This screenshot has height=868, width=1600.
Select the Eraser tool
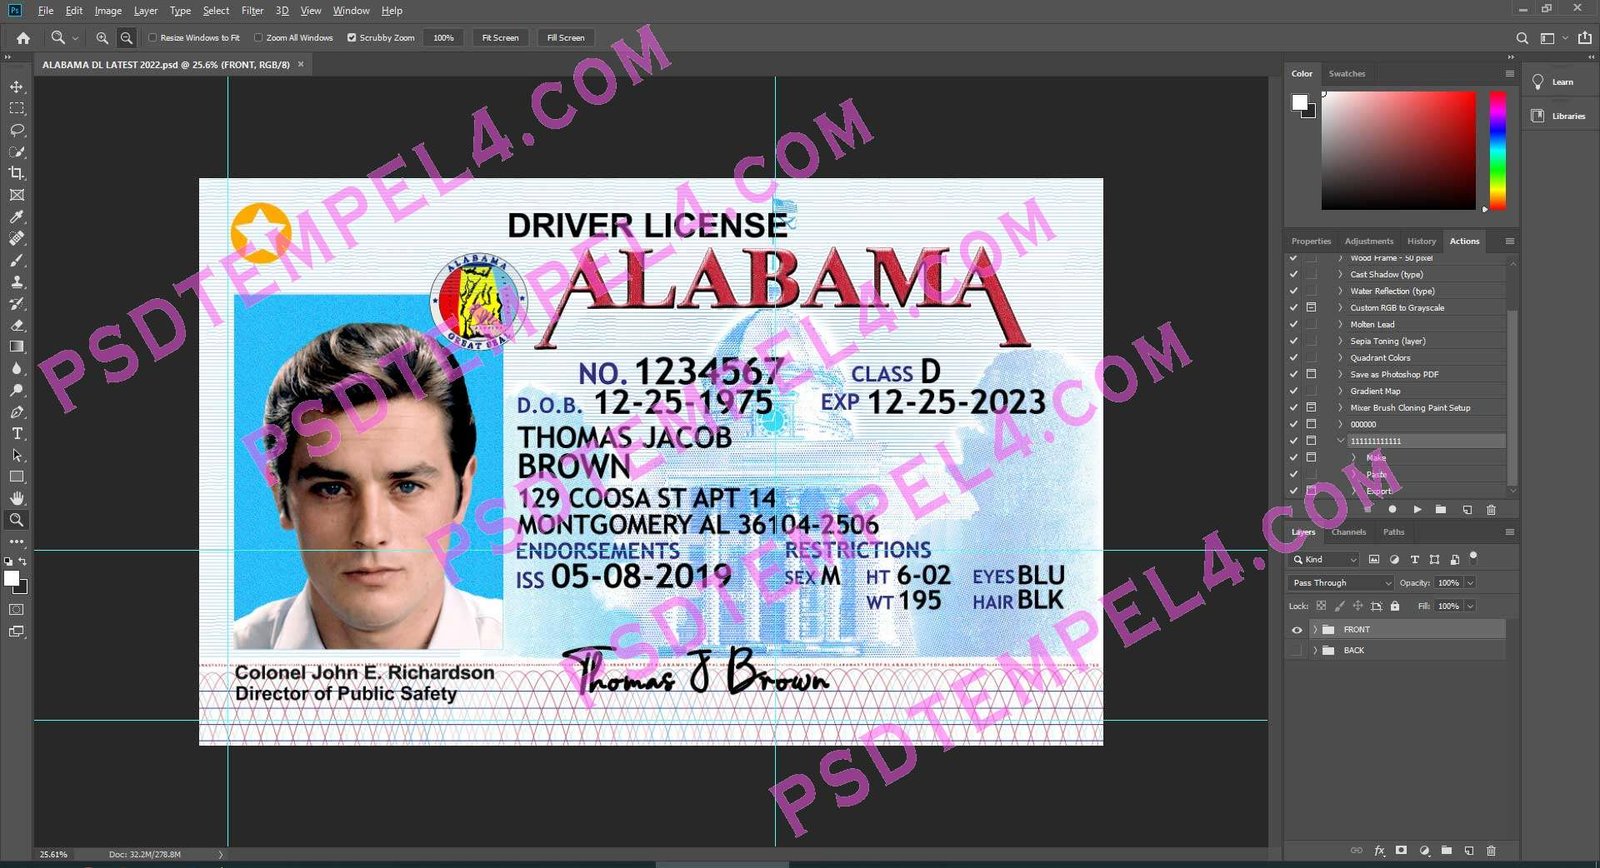(x=17, y=325)
